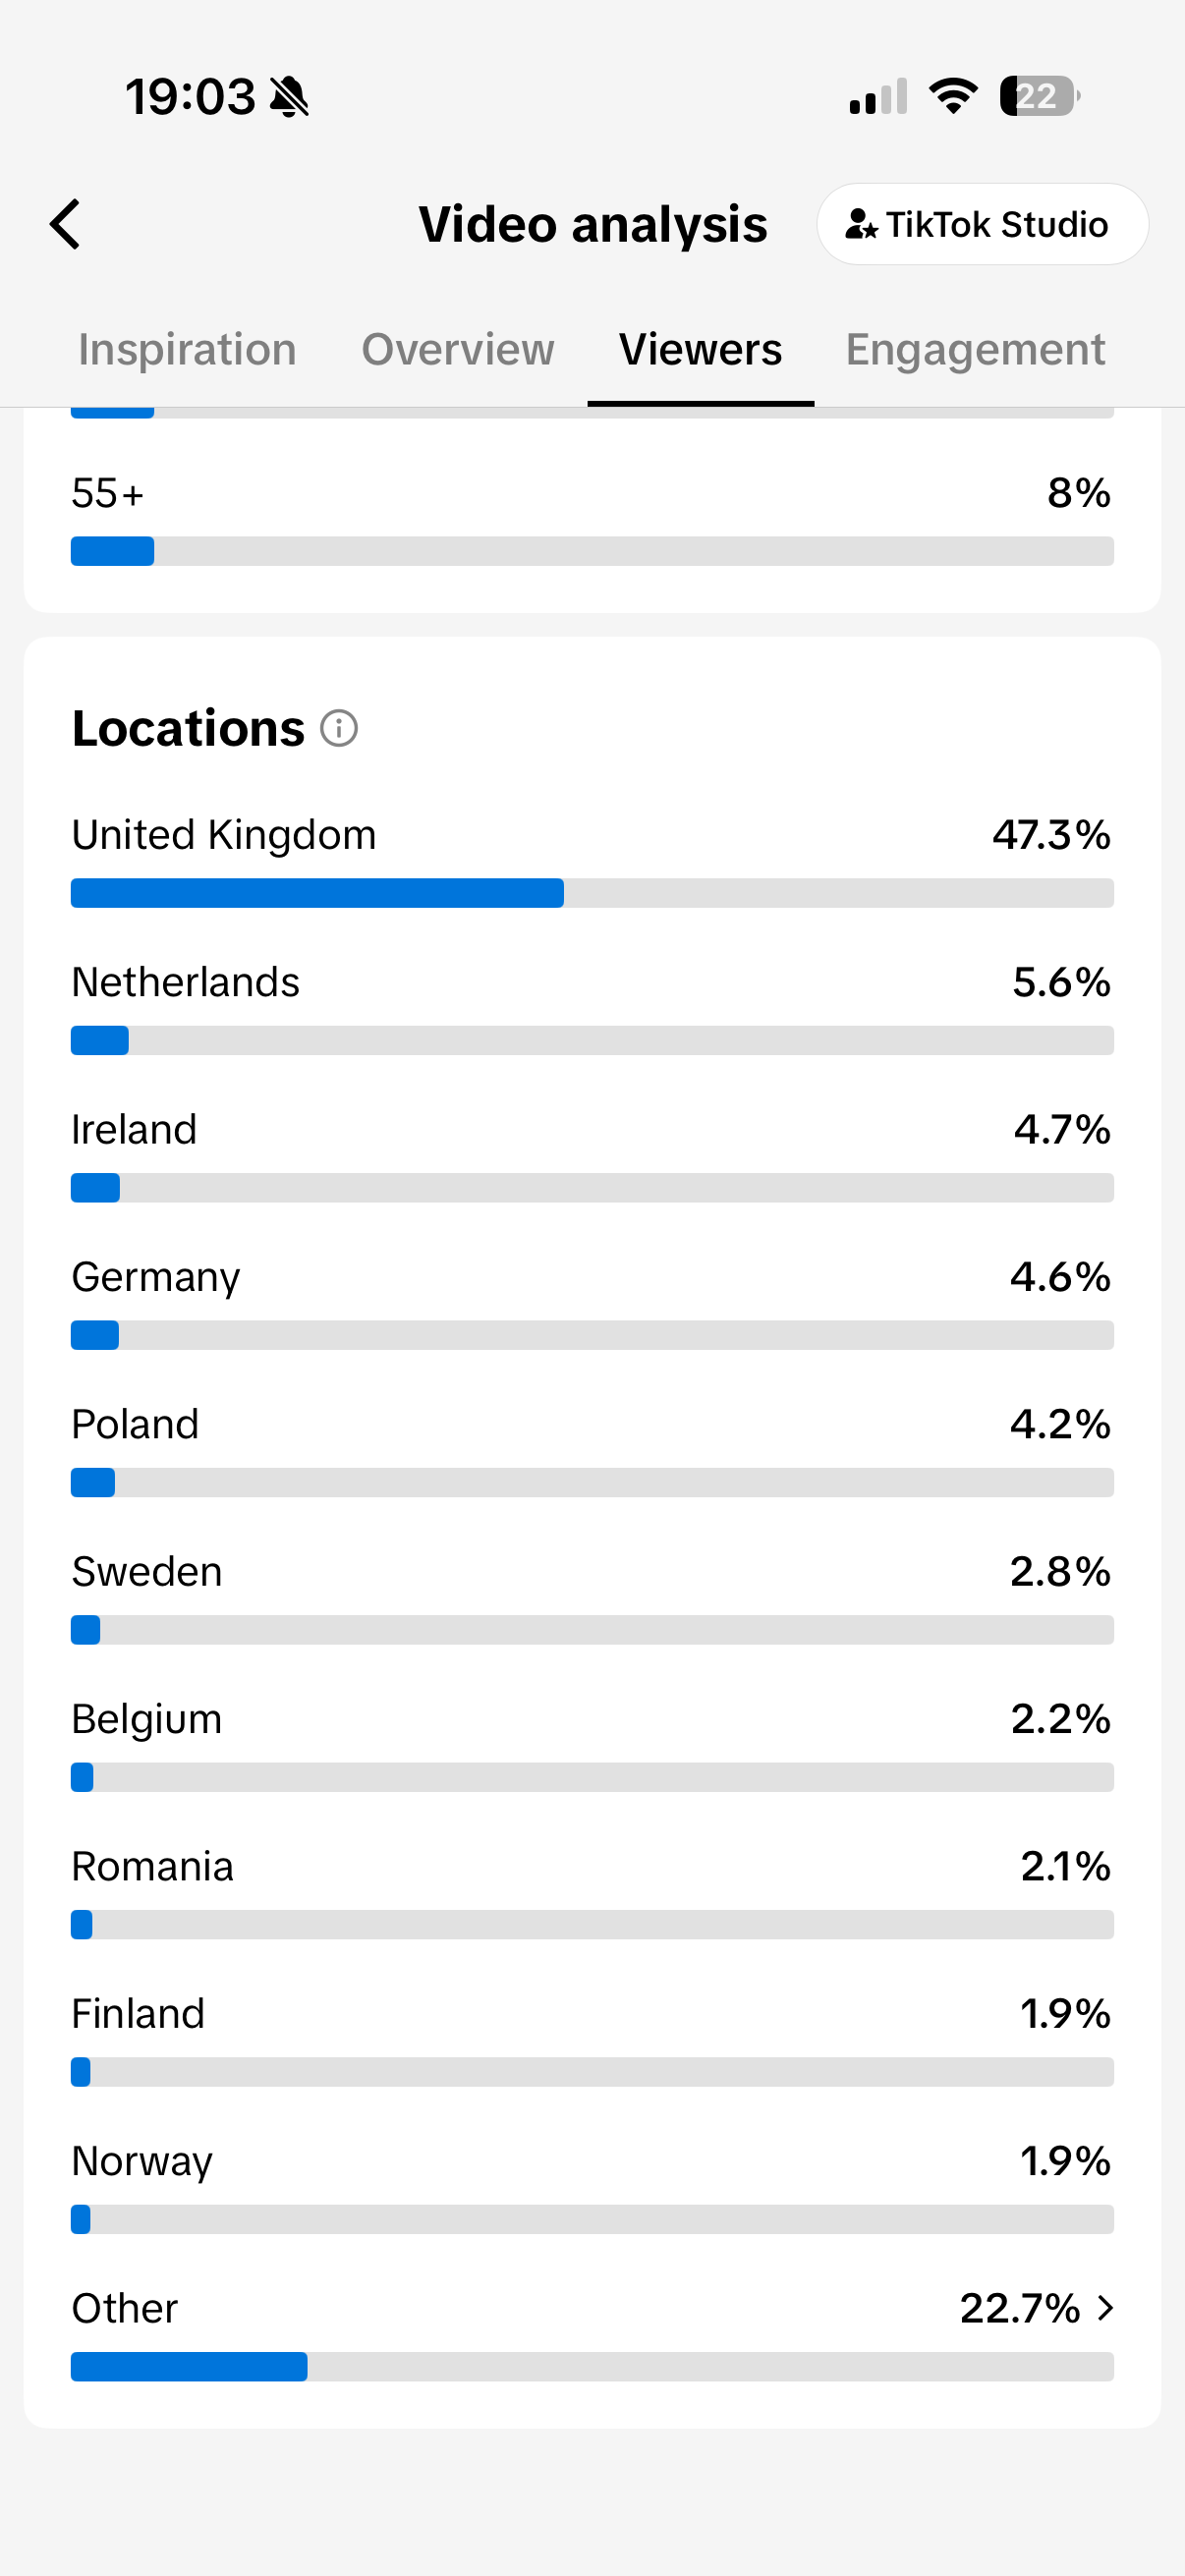Tap the Wi-Fi status icon

tap(953, 96)
